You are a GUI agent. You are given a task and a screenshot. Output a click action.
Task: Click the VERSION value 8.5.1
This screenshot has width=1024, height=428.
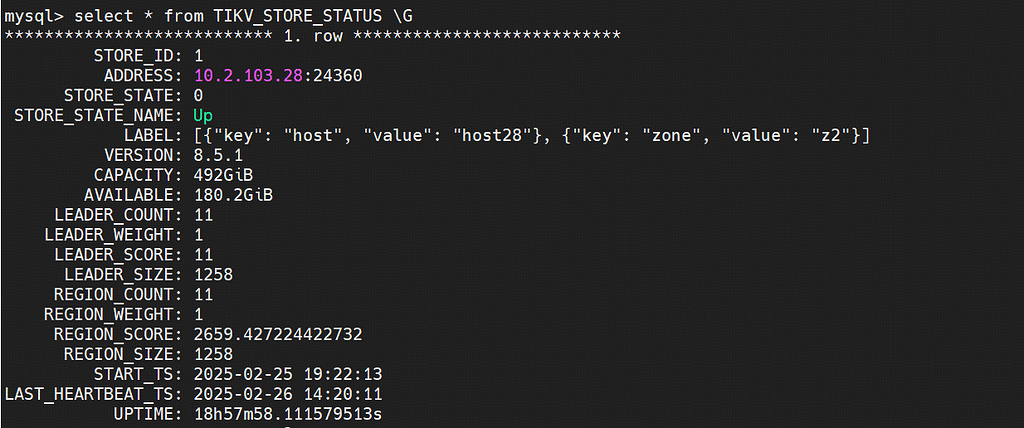point(217,155)
